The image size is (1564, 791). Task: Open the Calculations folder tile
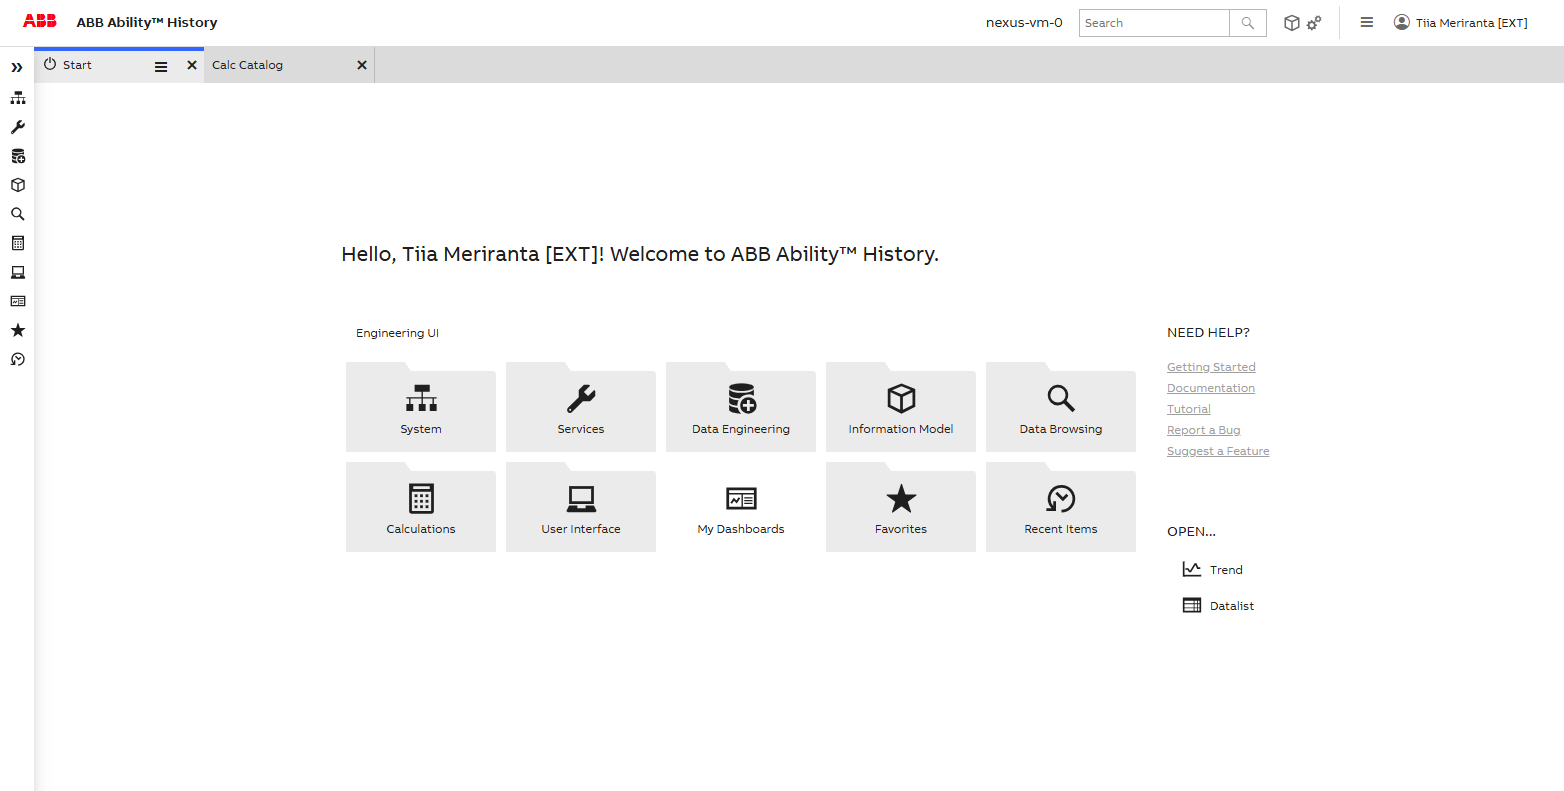(421, 507)
